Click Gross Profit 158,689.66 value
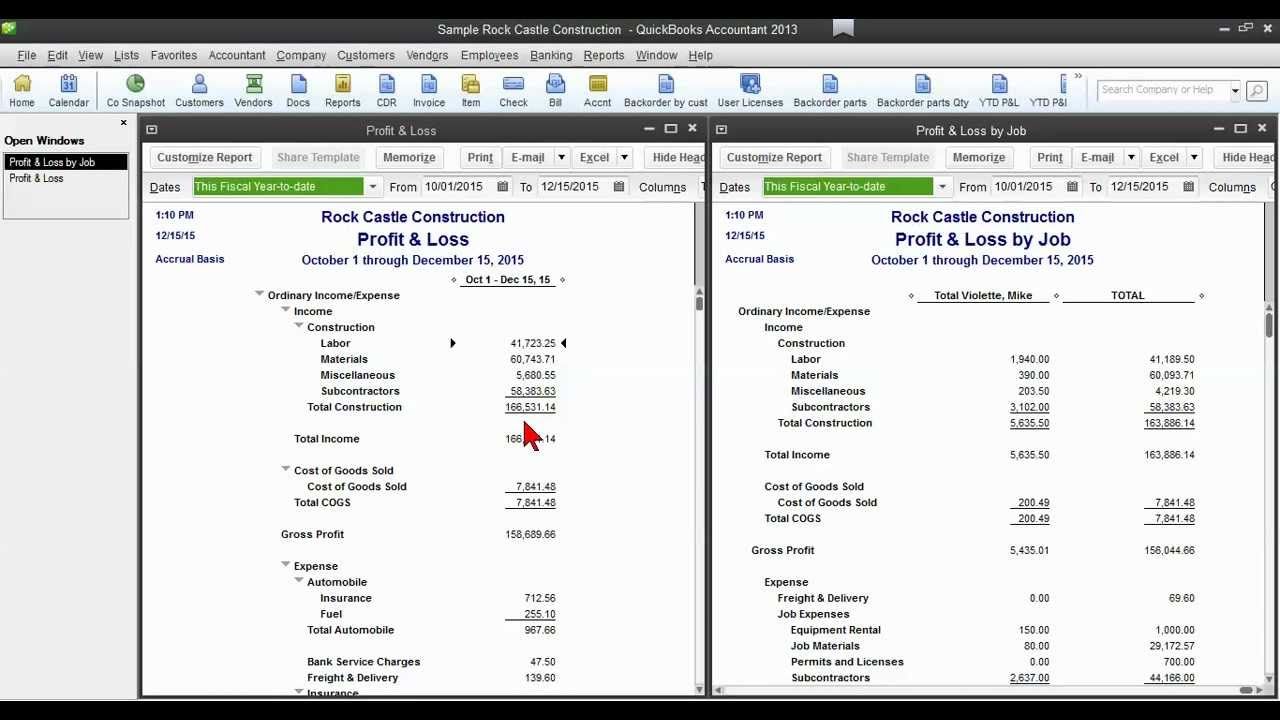 point(530,534)
